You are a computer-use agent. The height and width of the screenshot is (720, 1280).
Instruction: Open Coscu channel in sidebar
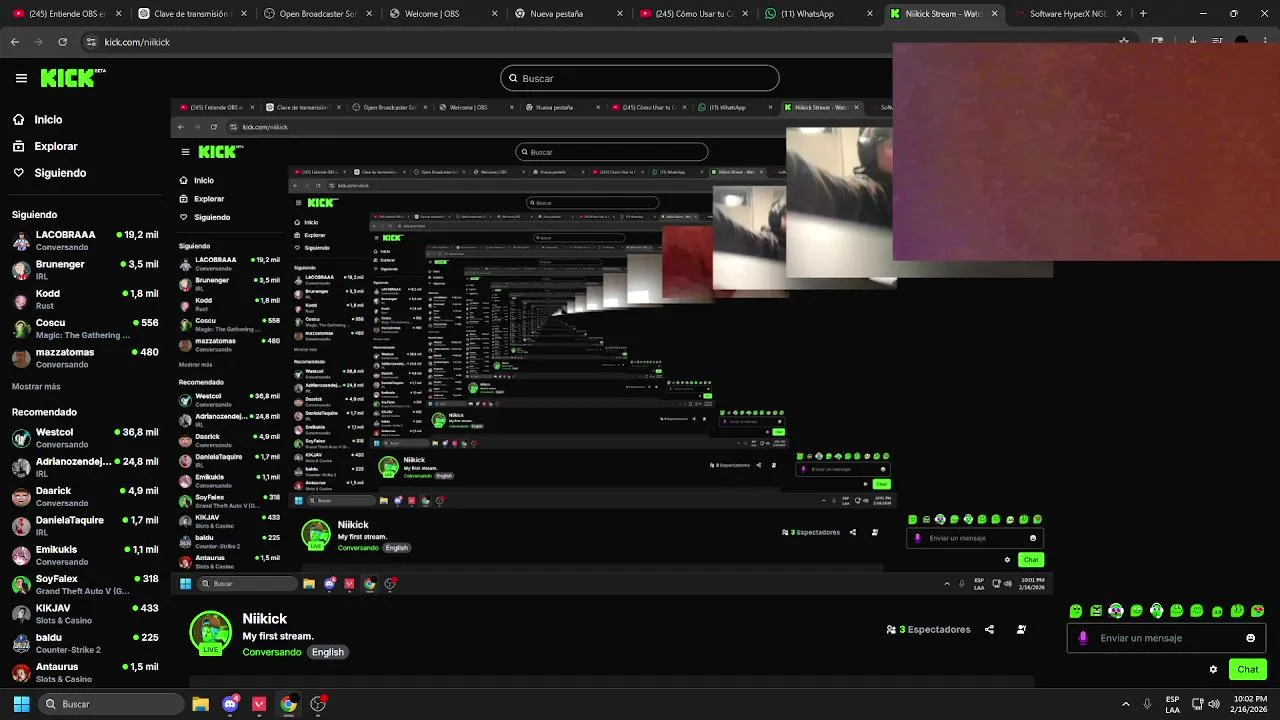(x=85, y=328)
